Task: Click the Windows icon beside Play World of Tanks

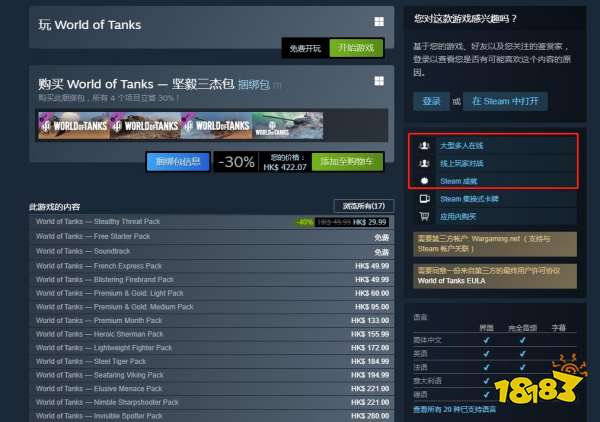Action: point(379,22)
